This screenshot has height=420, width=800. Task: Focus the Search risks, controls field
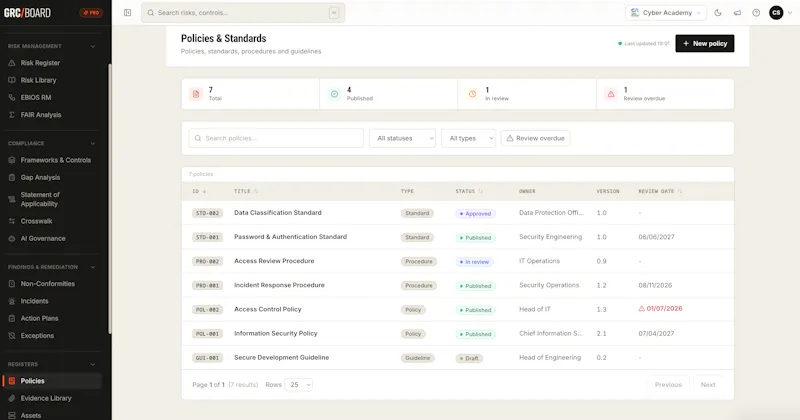(x=243, y=13)
